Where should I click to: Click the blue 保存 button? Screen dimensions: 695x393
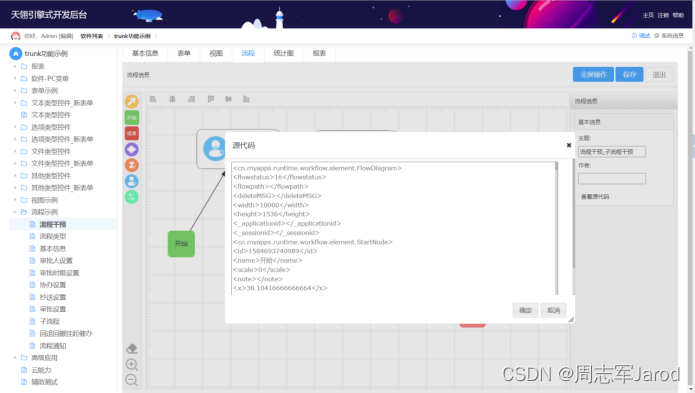629,74
